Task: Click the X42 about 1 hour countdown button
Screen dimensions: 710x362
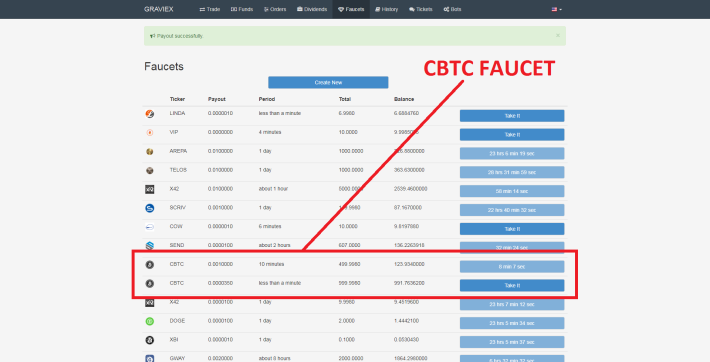Action: 512,191
